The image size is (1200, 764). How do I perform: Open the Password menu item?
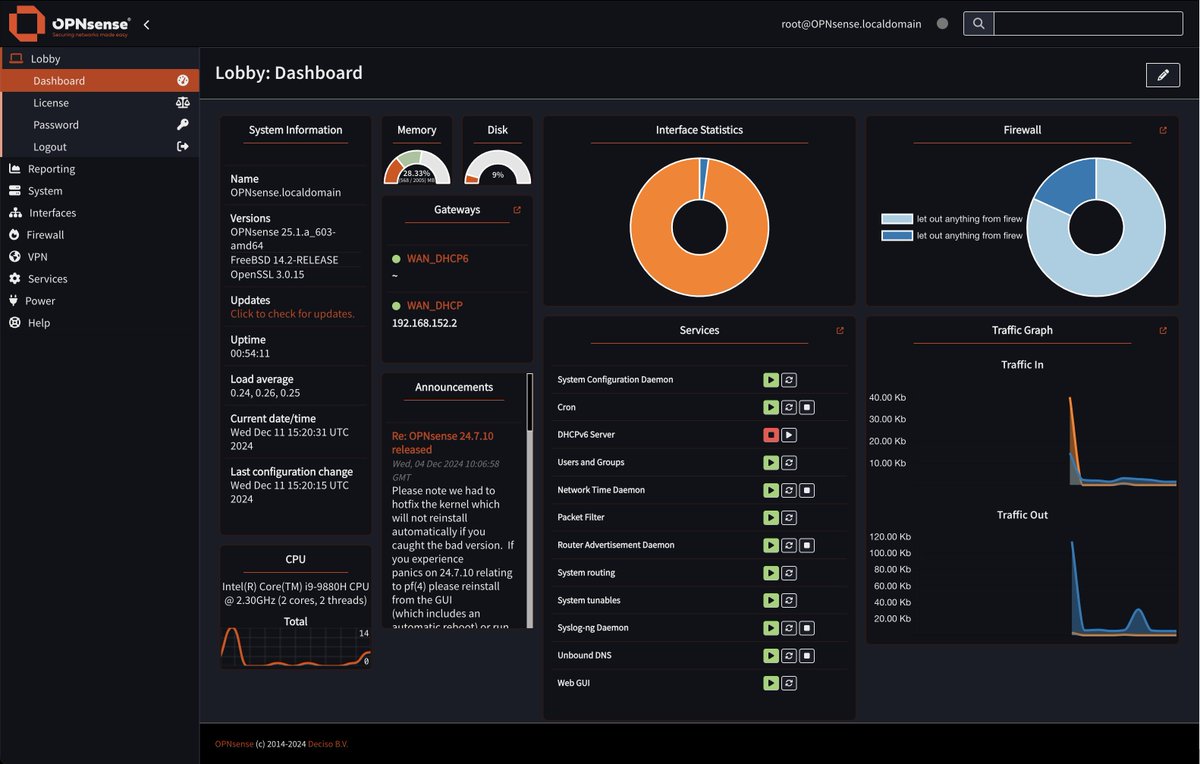tap(100, 125)
